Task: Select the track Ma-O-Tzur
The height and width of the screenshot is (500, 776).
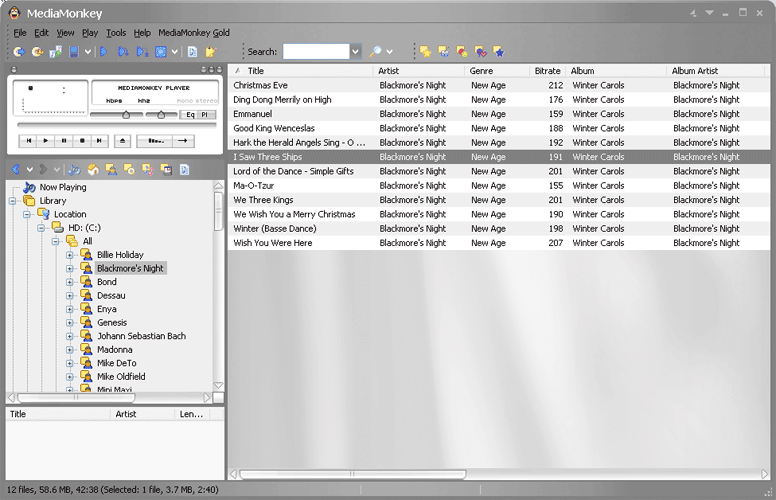Action: coord(499,186)
